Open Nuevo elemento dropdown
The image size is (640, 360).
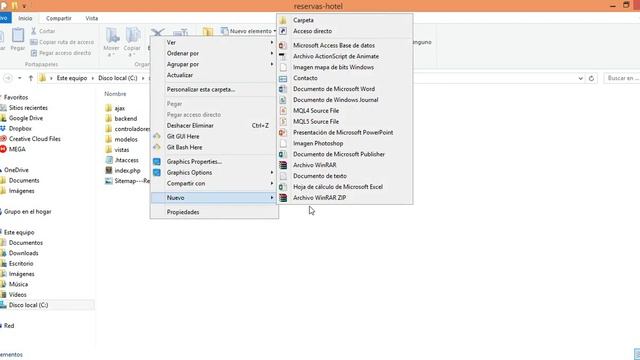[248, 31]
